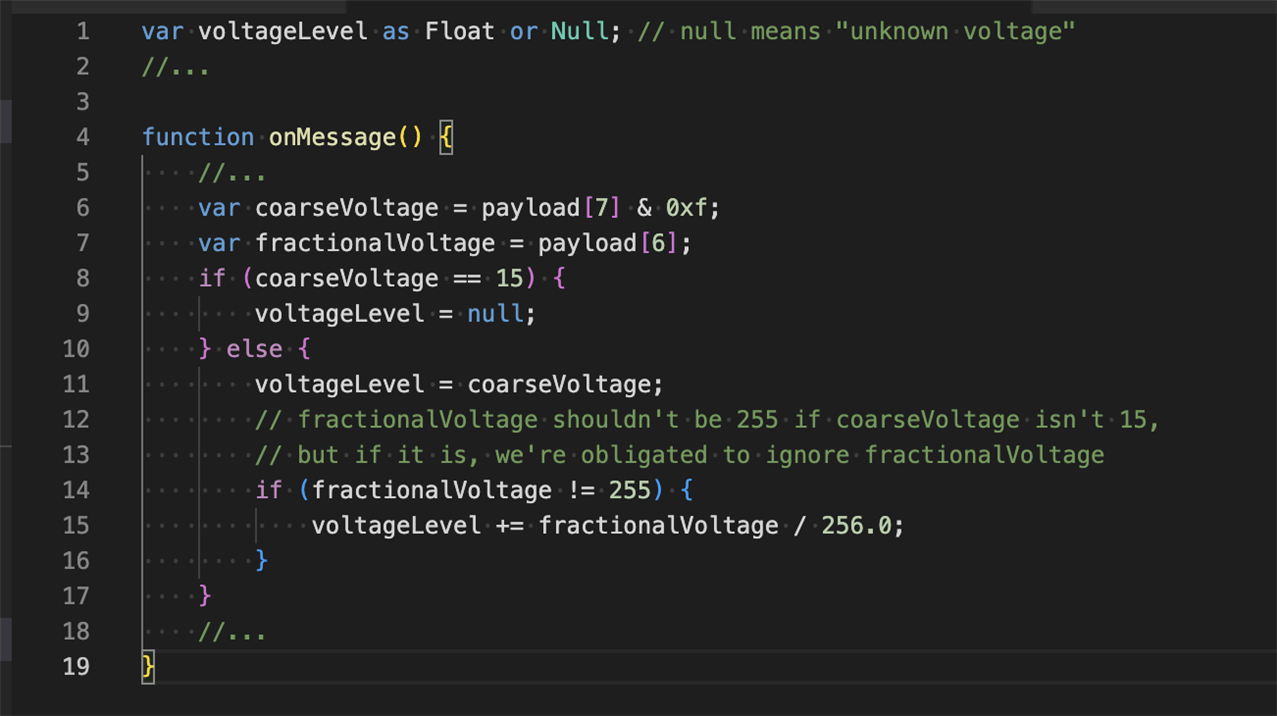Click the function keyword on line 4

(x=198, y=137)
